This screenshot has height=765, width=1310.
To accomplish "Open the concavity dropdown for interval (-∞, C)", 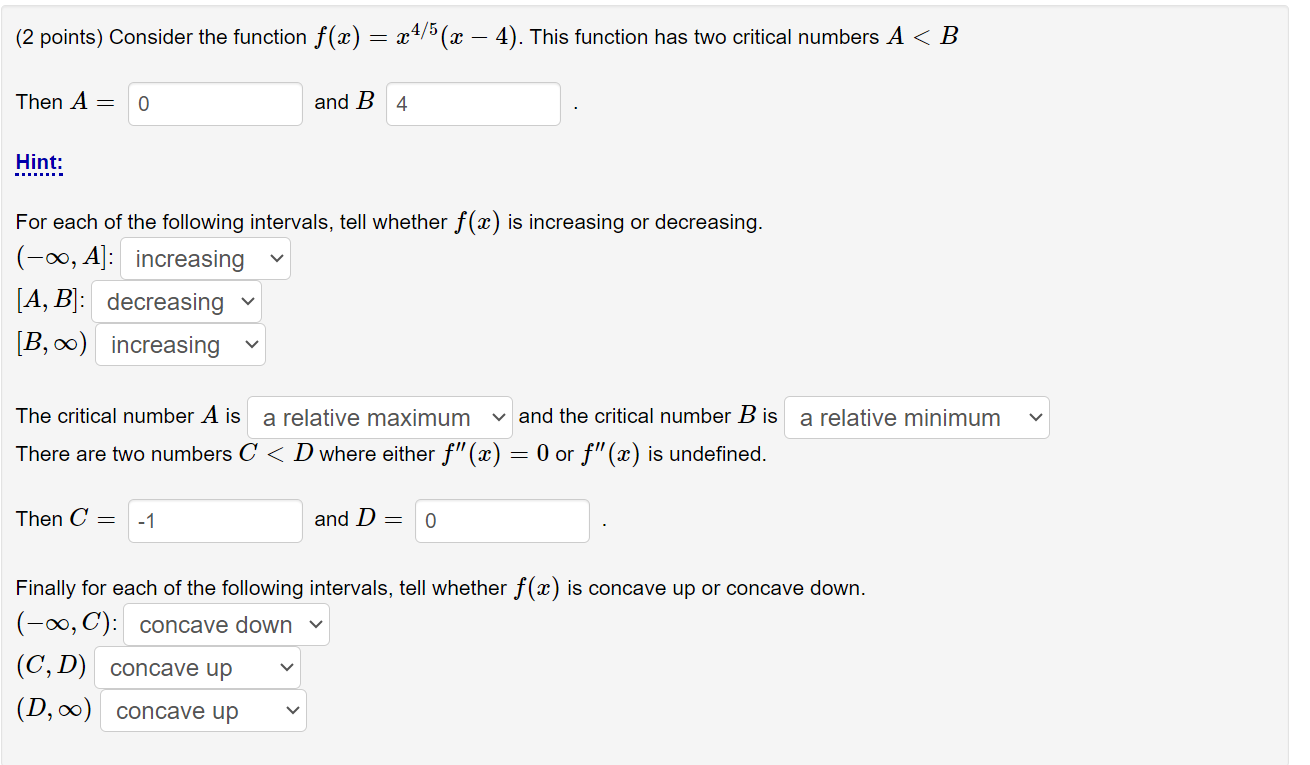I will 225,624.
